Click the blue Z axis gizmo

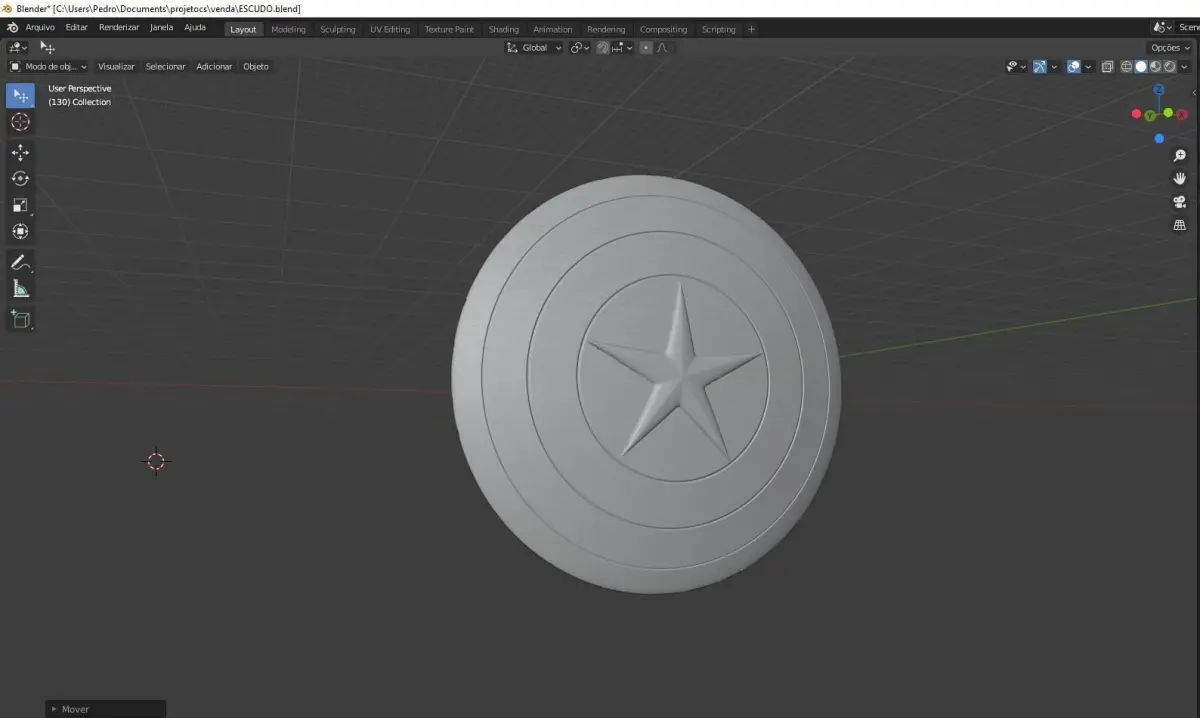tap(1159, 90)
